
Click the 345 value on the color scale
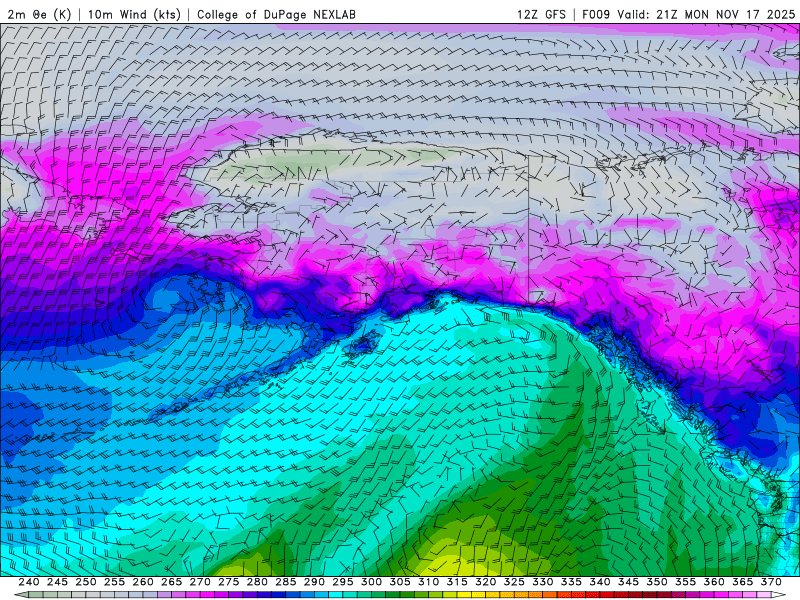(x=629, y=582)
